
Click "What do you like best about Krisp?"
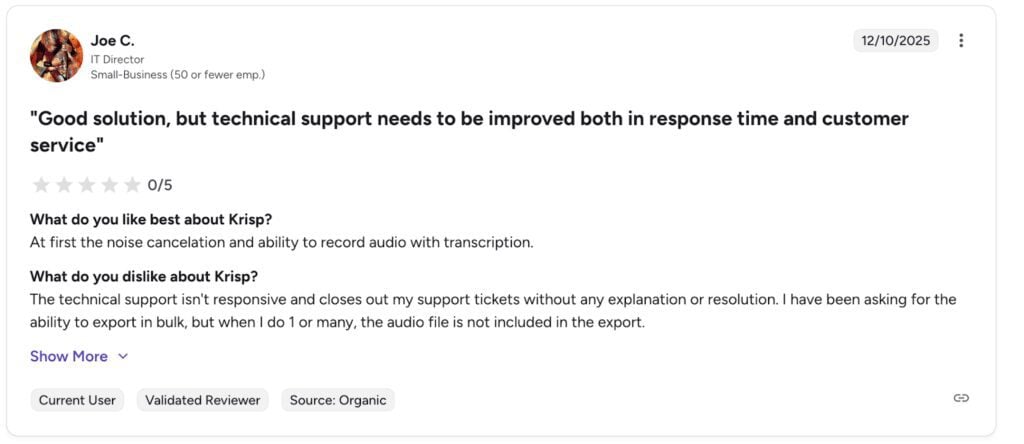[x=151, y=220]
